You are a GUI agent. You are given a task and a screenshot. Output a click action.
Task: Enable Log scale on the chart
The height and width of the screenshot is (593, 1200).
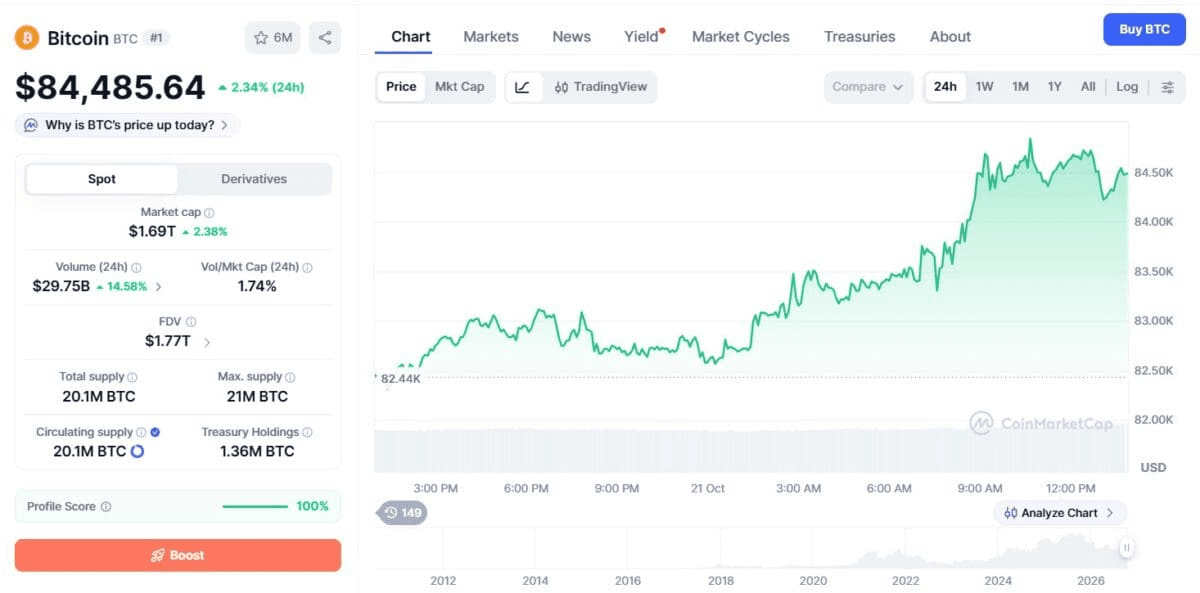point(1127,87)
